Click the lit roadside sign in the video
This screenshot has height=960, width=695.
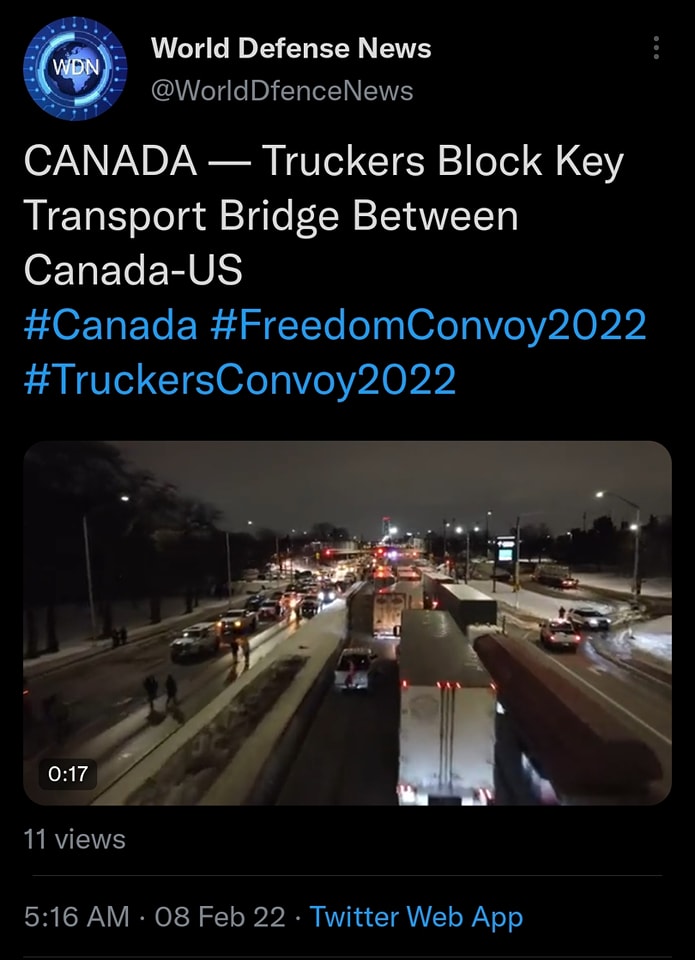coord(506,549)
